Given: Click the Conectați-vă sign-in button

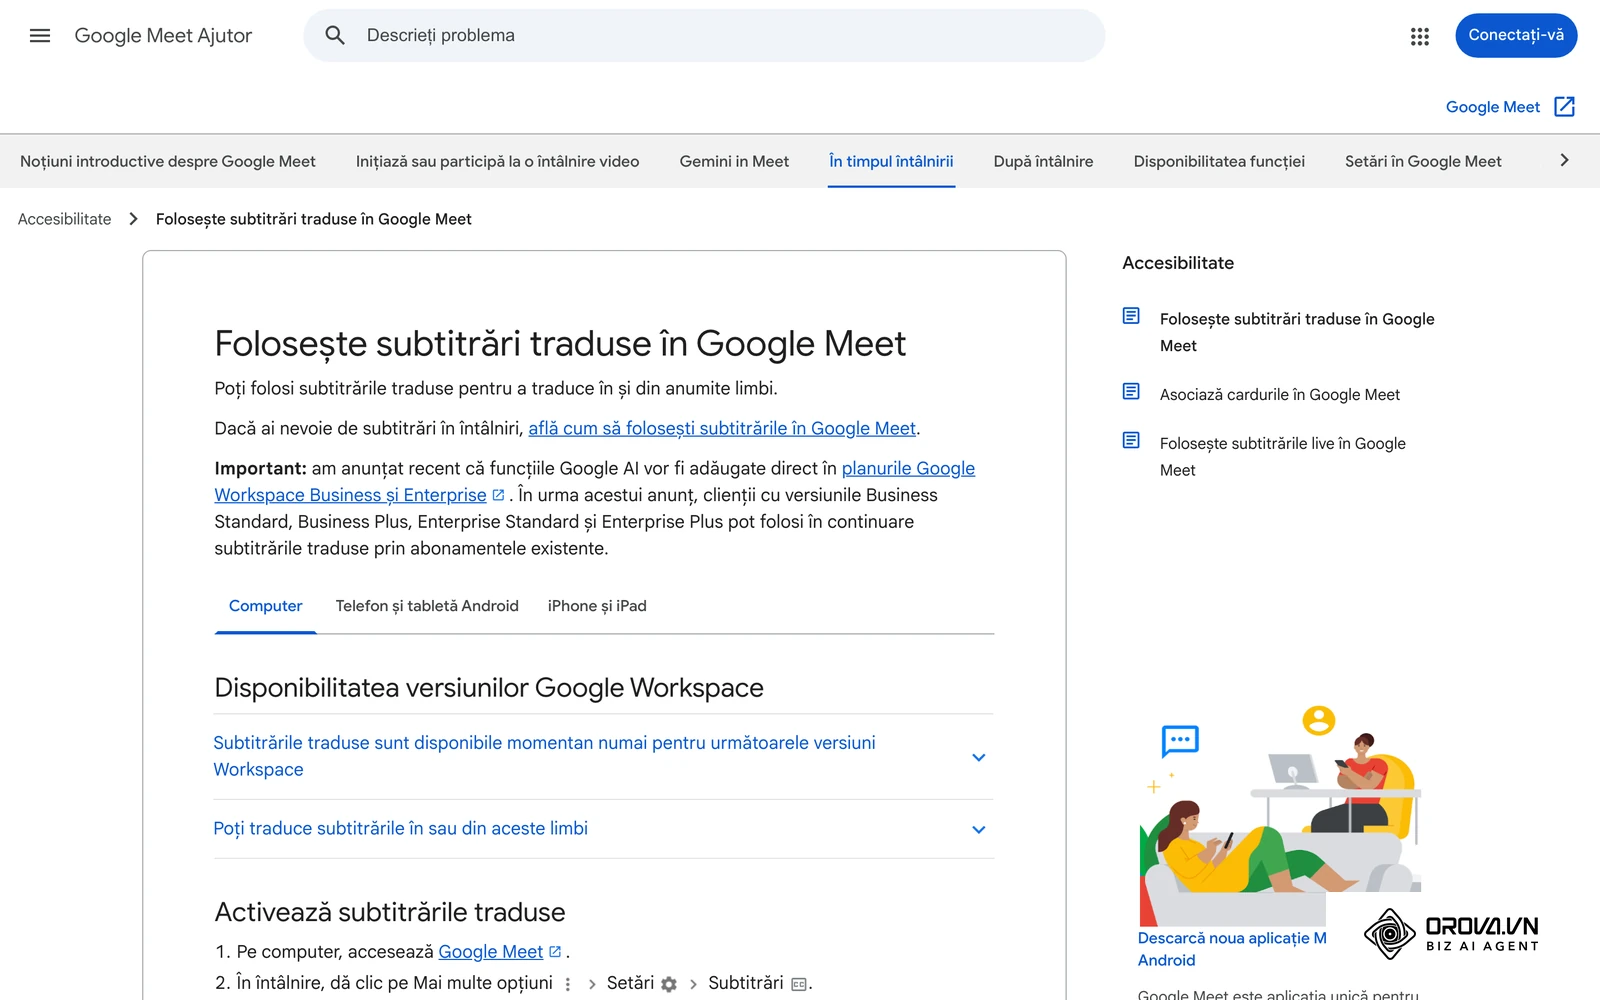Looking at the screenshot, I should (x=1516, y=35).
